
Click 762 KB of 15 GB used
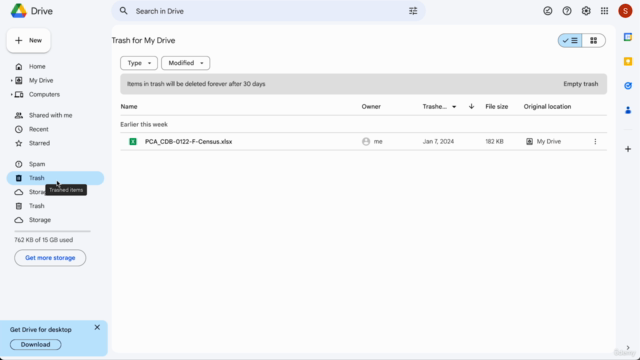(44, 240)
